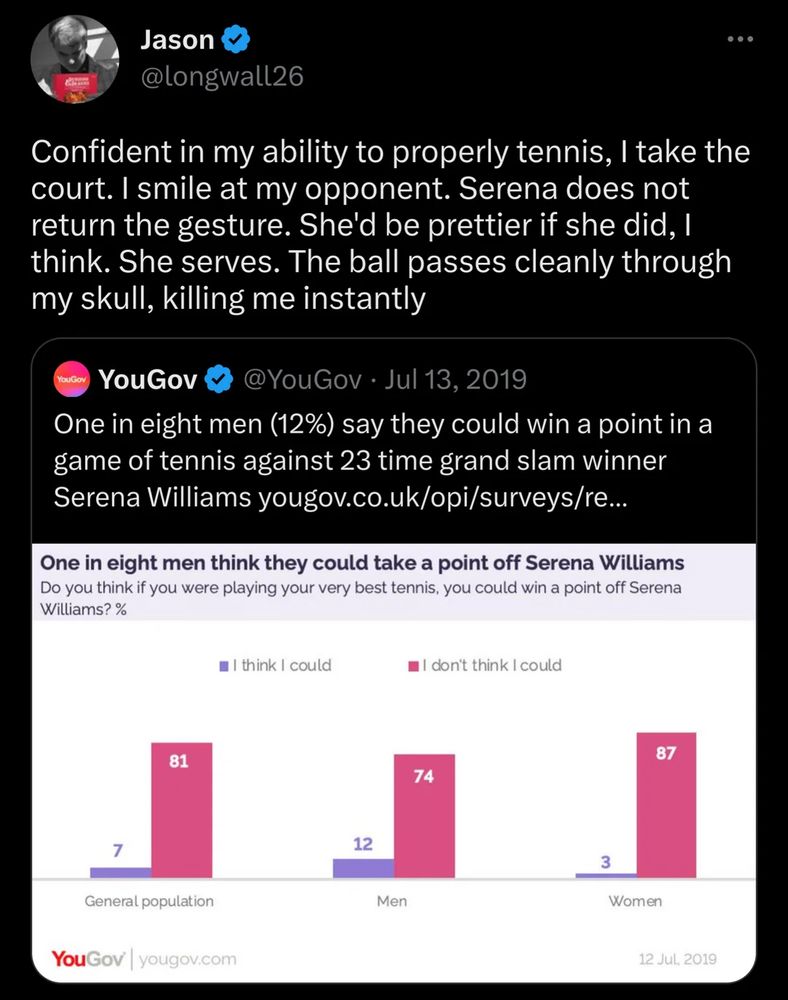The image size is (788, 1000).
Task: Click the YouGov display name in quote
Action: pos(148,379)
